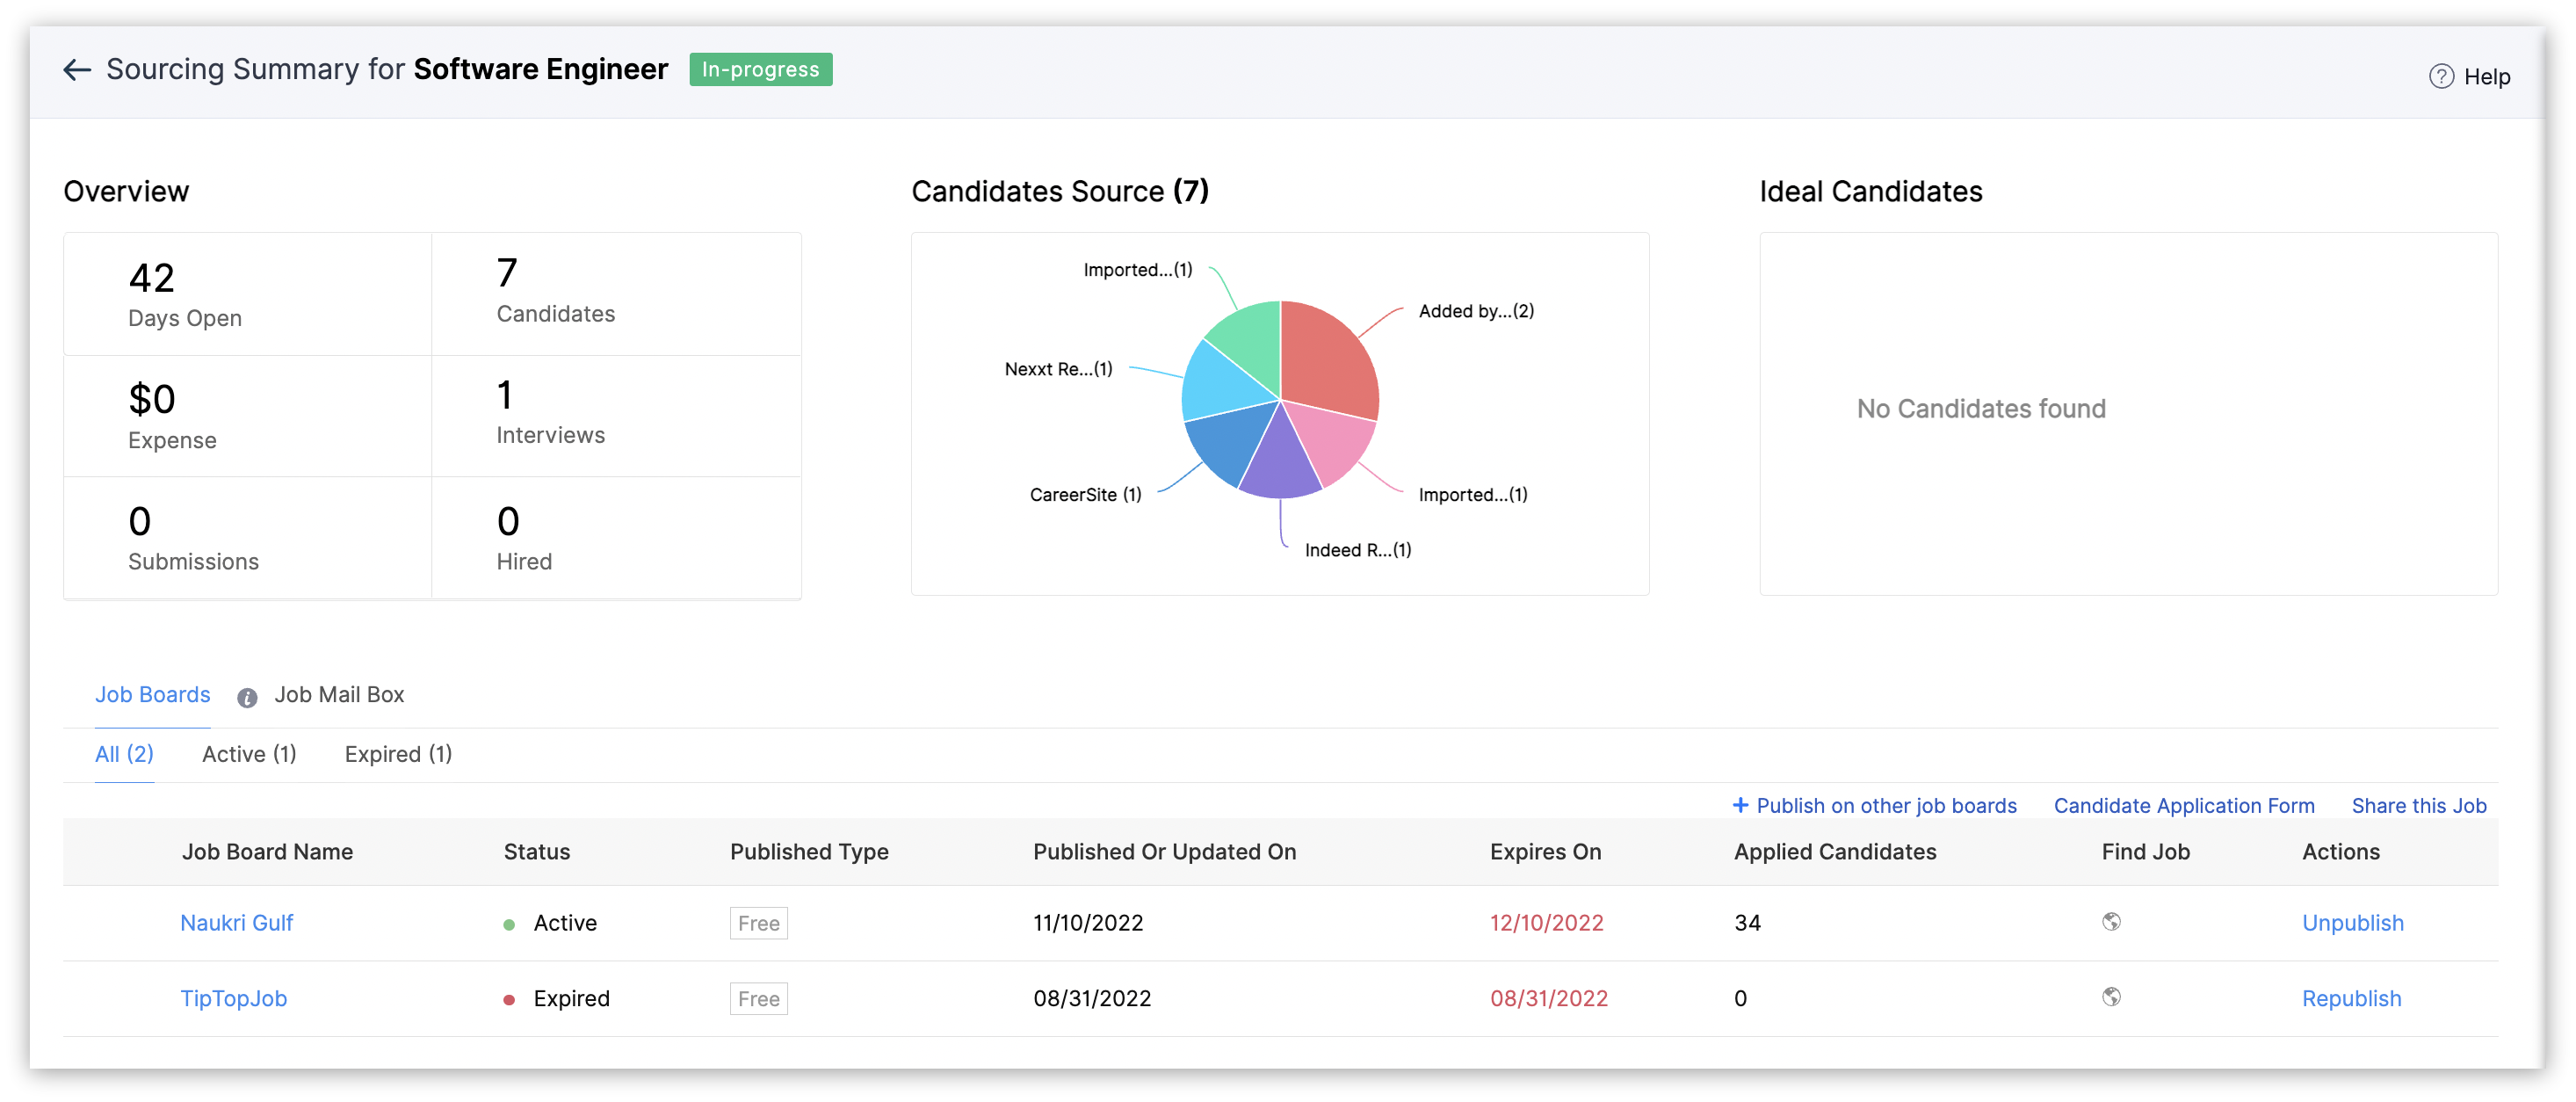Open the Naukri Gulf job board

tap(236, 923)
